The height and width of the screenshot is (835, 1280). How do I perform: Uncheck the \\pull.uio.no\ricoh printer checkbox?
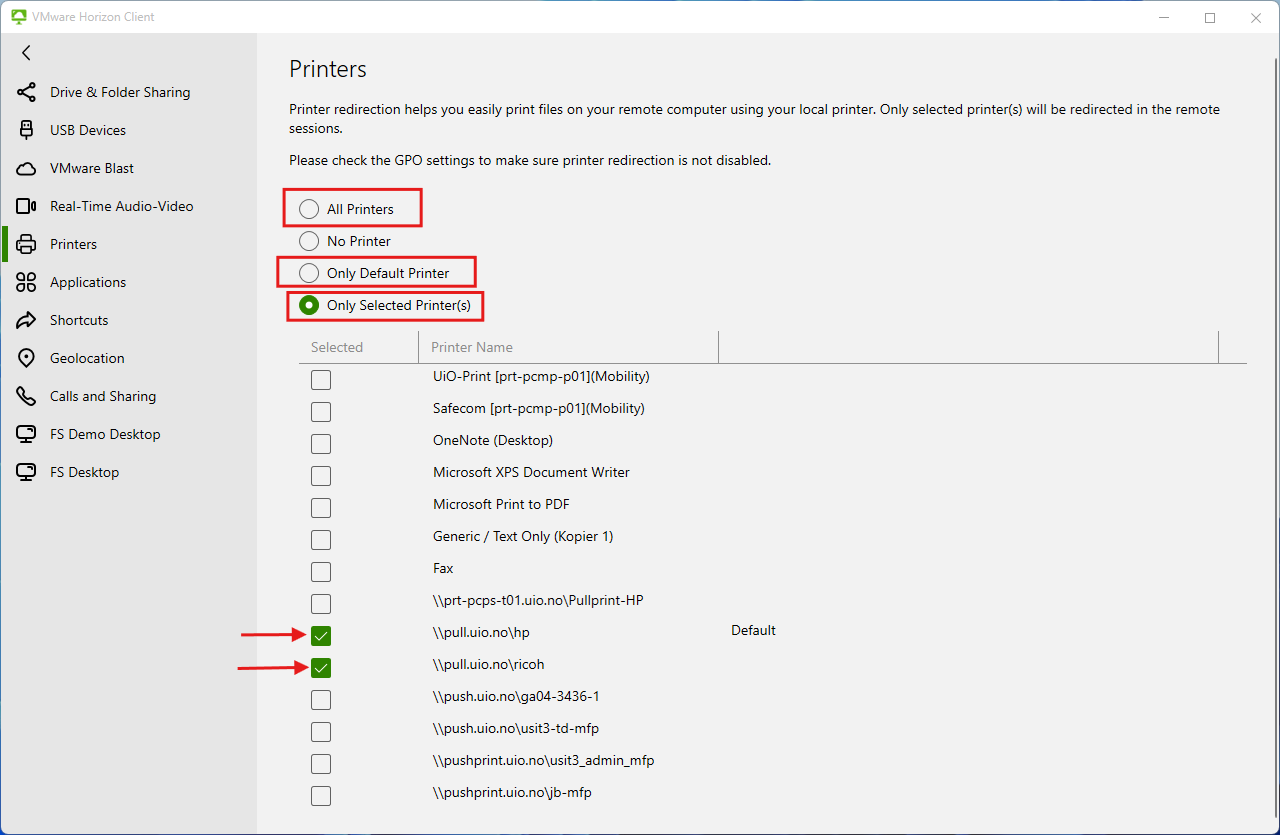tap(321, 668)
